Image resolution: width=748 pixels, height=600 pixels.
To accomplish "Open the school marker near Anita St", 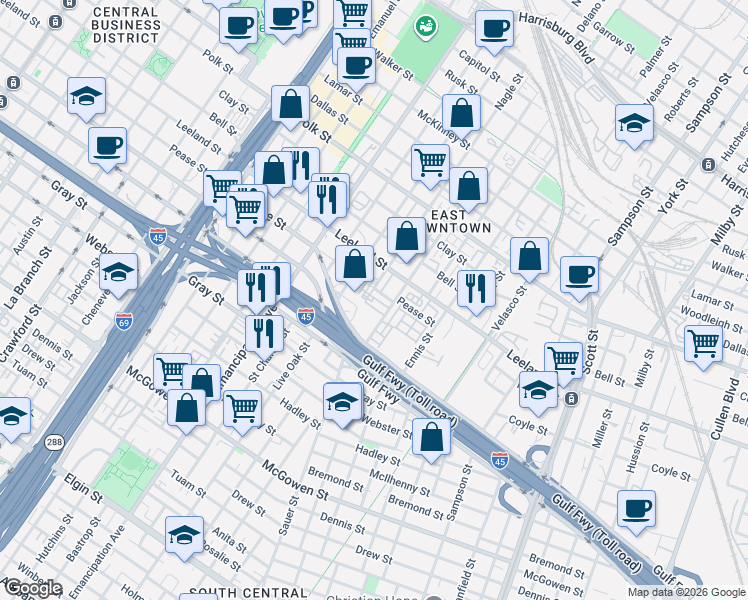I will tap(184, 537).
